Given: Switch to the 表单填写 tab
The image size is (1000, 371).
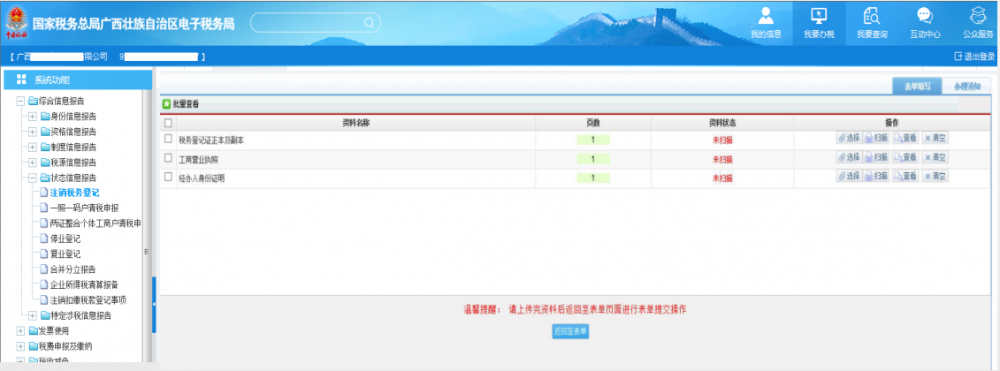Looking at the screenshot, I should [x=917, y=87].
